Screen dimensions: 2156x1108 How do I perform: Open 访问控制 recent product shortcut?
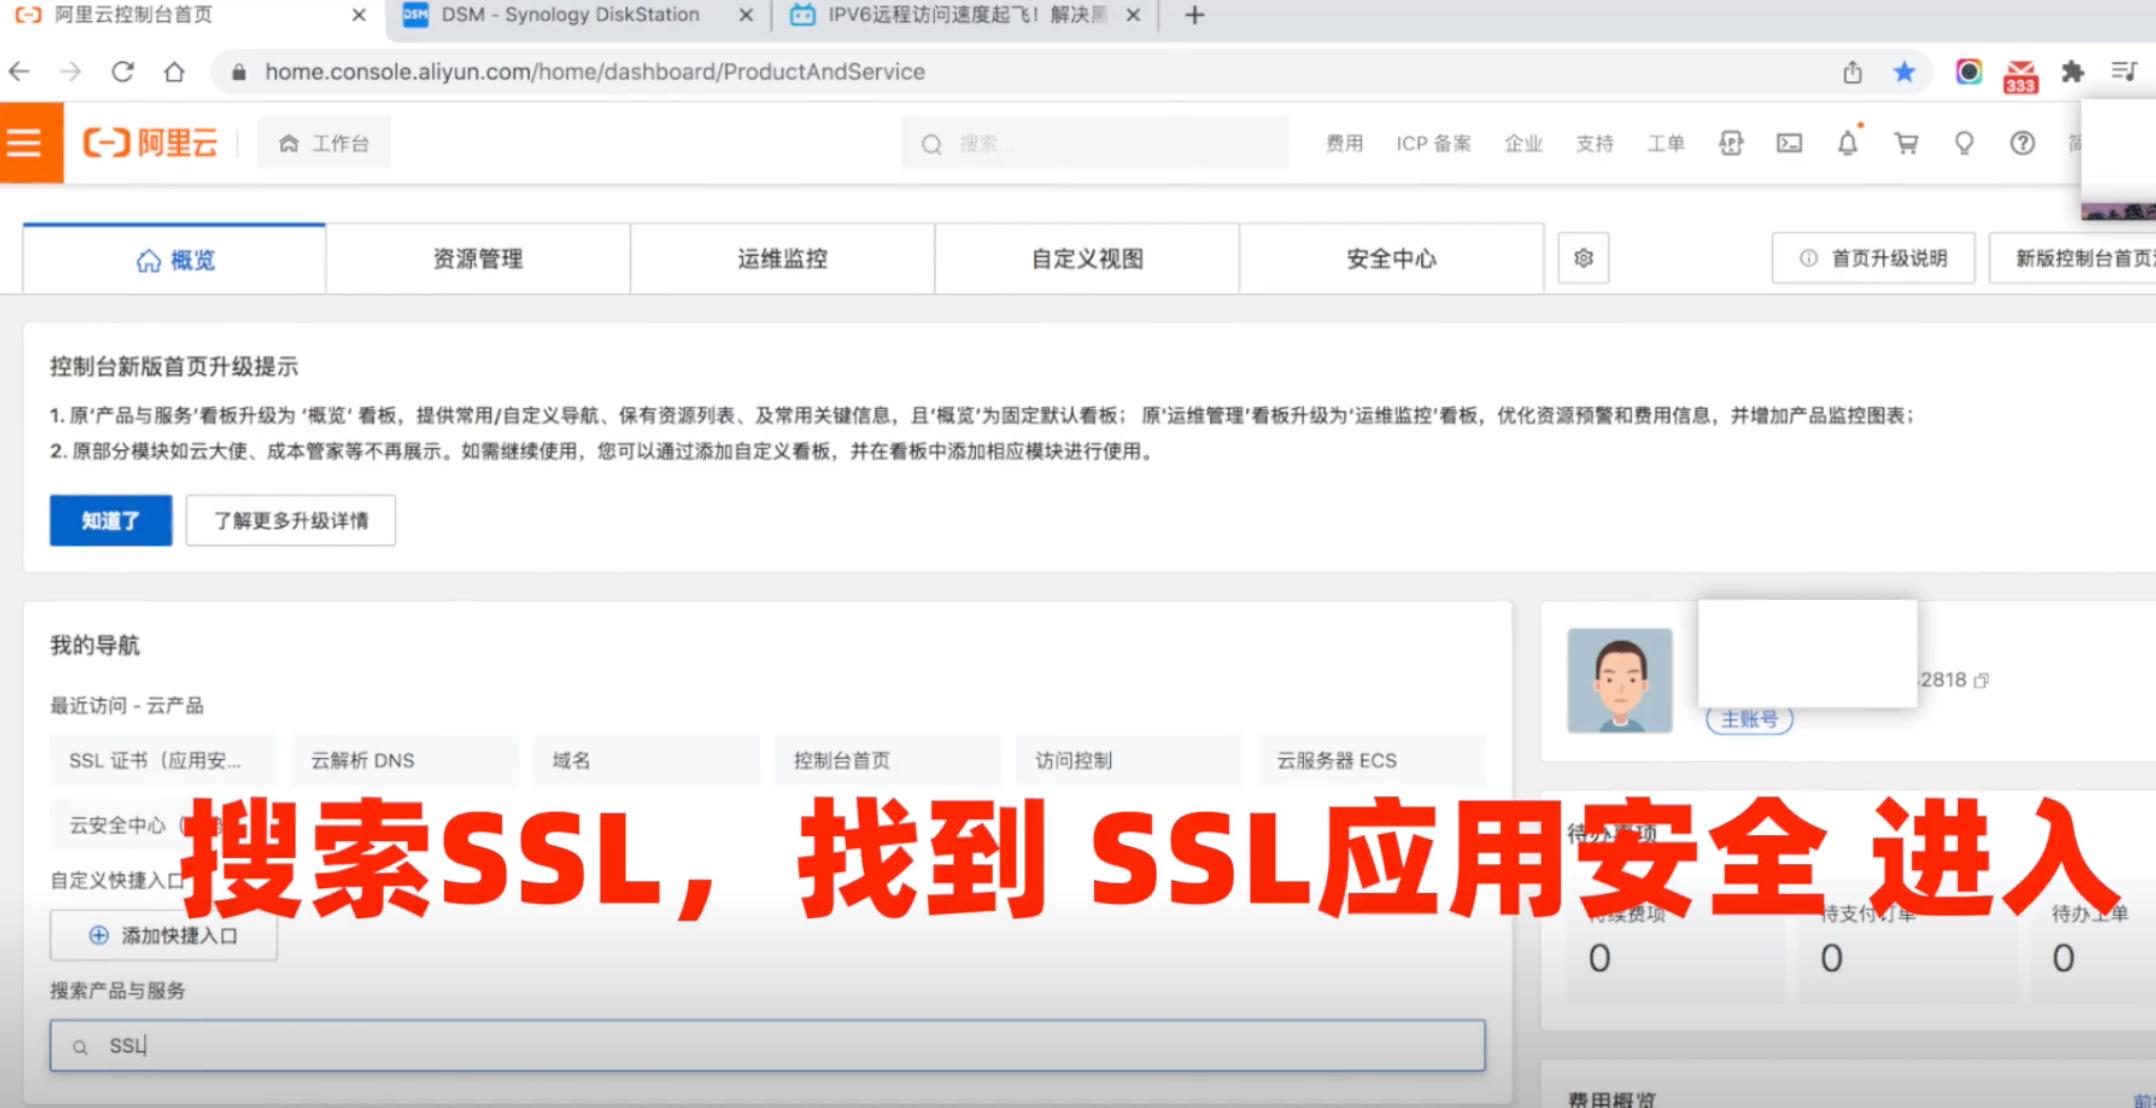point(1130,760)
